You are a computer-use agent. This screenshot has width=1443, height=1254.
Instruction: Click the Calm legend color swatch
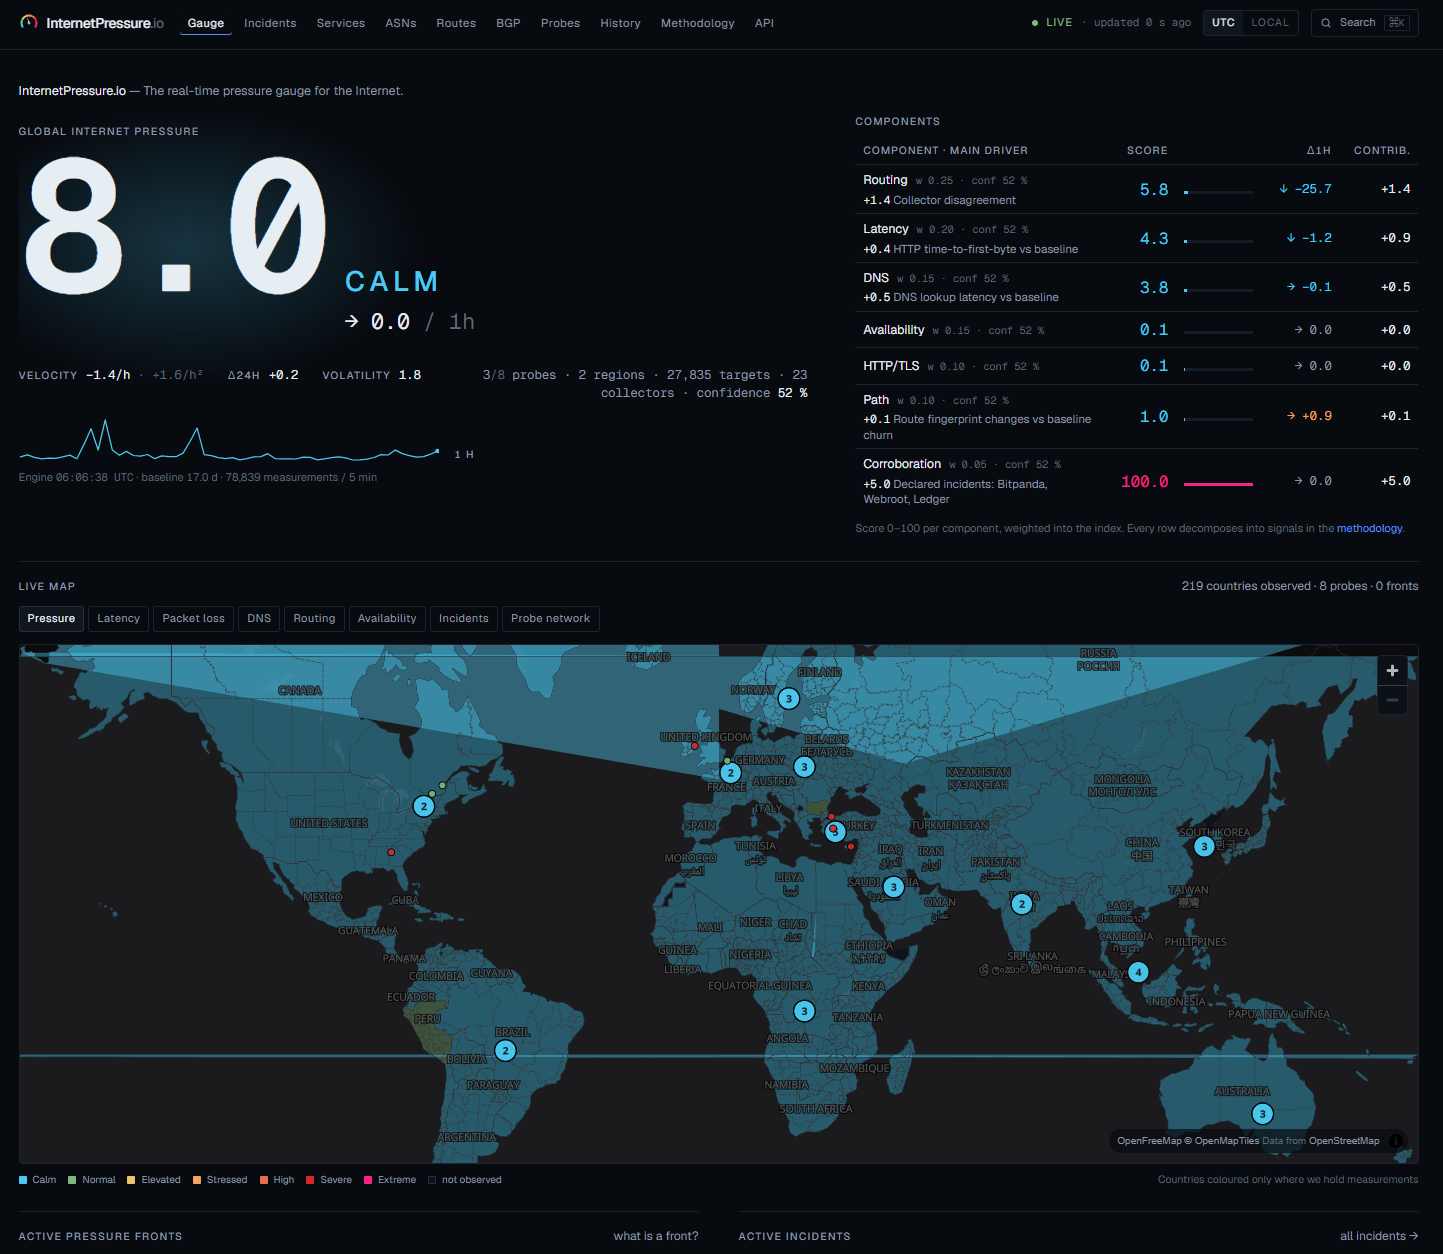[23, 1180]
